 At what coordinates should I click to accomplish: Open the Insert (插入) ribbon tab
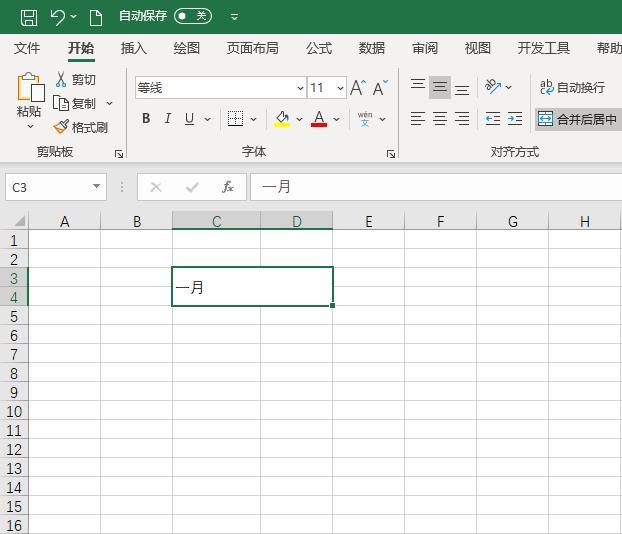tap(133, 48)
